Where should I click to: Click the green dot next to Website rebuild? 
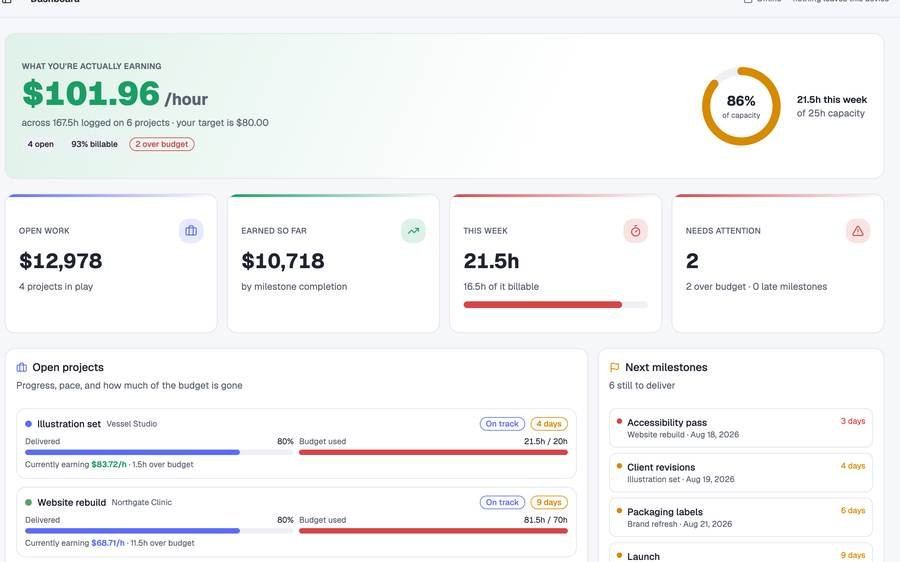pyautogui.click(x=28, y=502)
